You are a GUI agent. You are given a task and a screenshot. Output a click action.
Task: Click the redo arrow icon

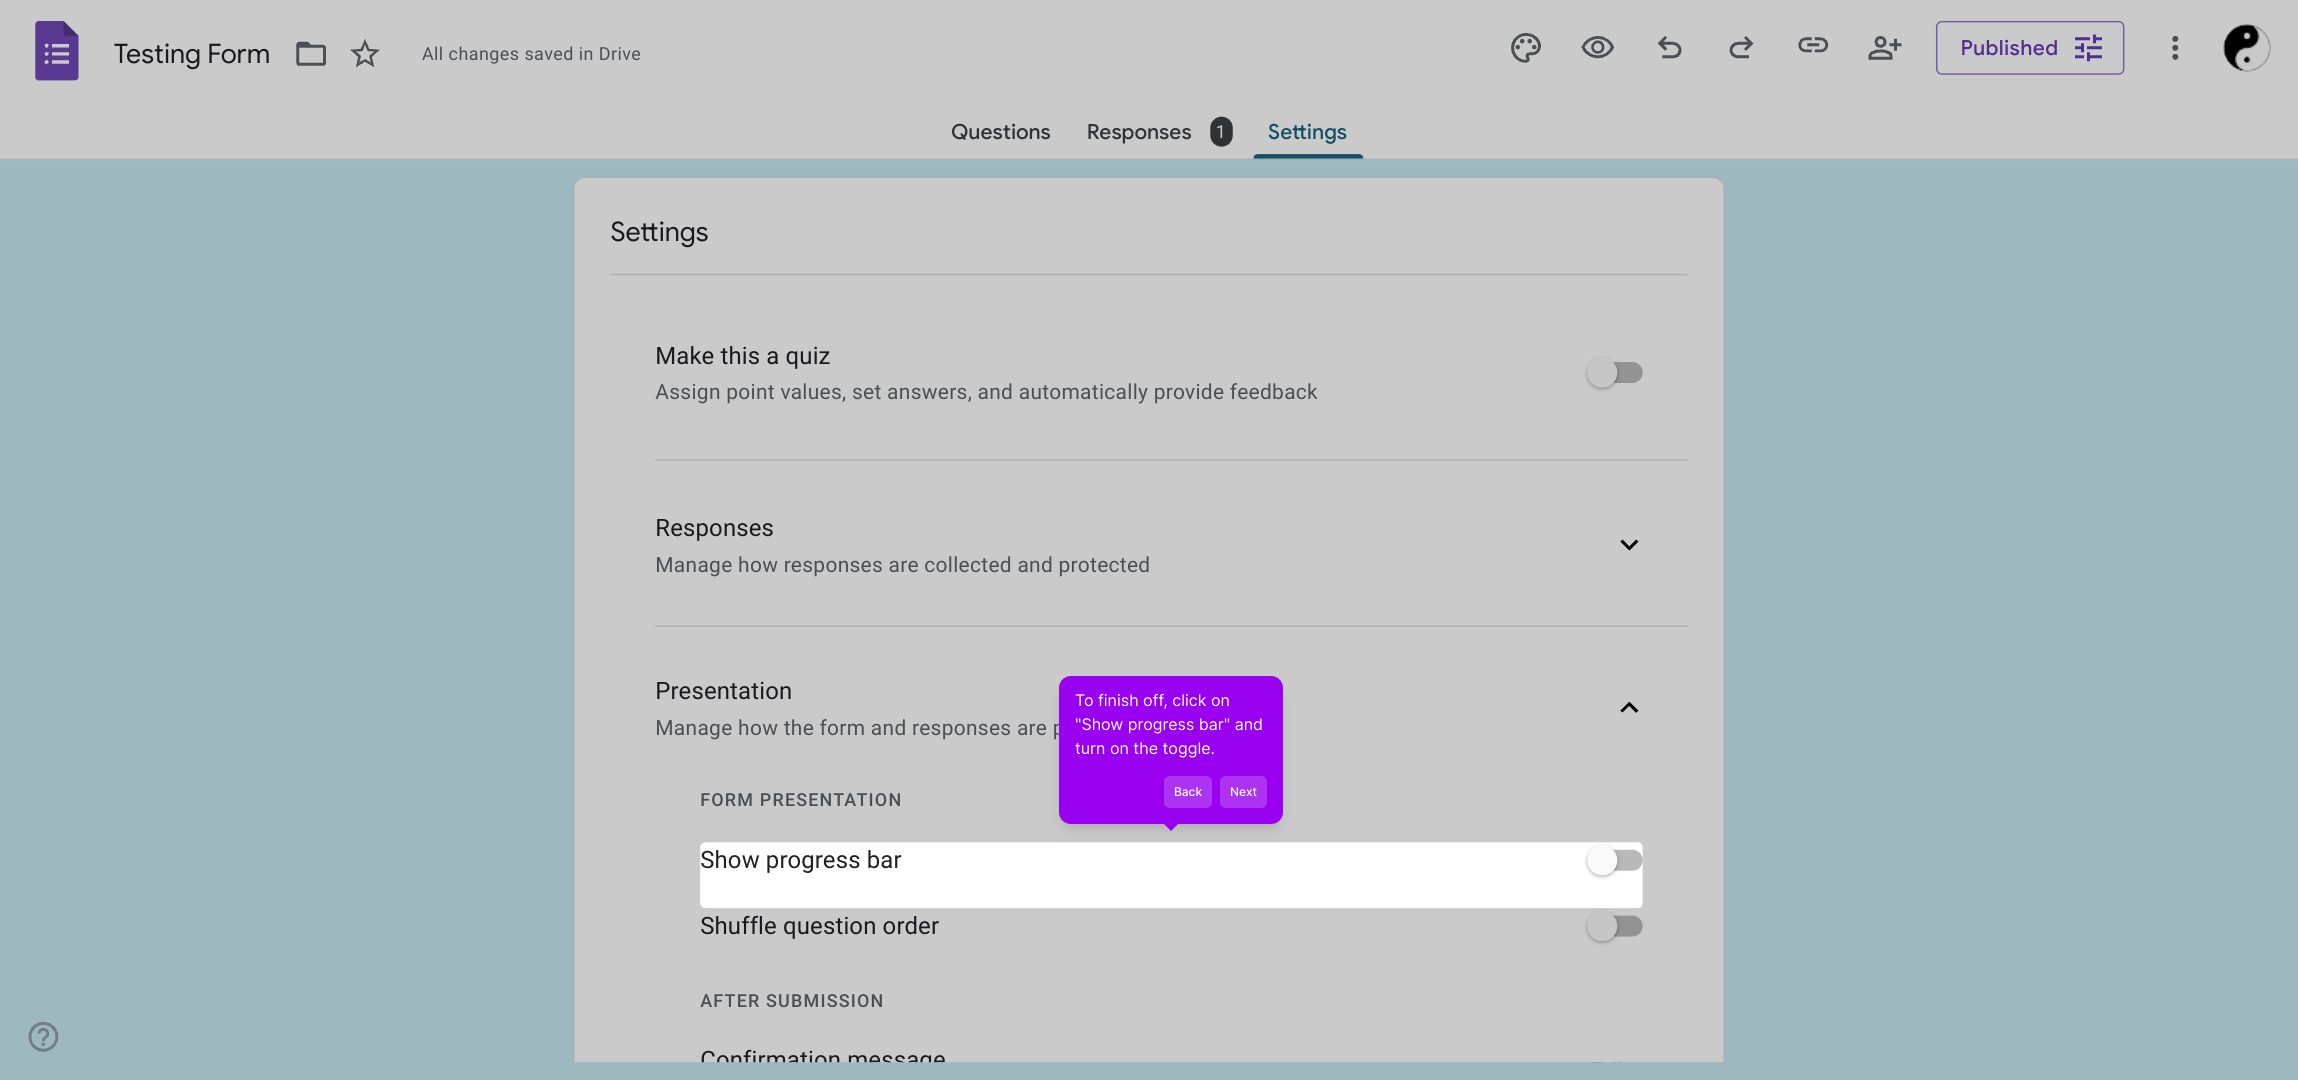(x=1741, y=48)
